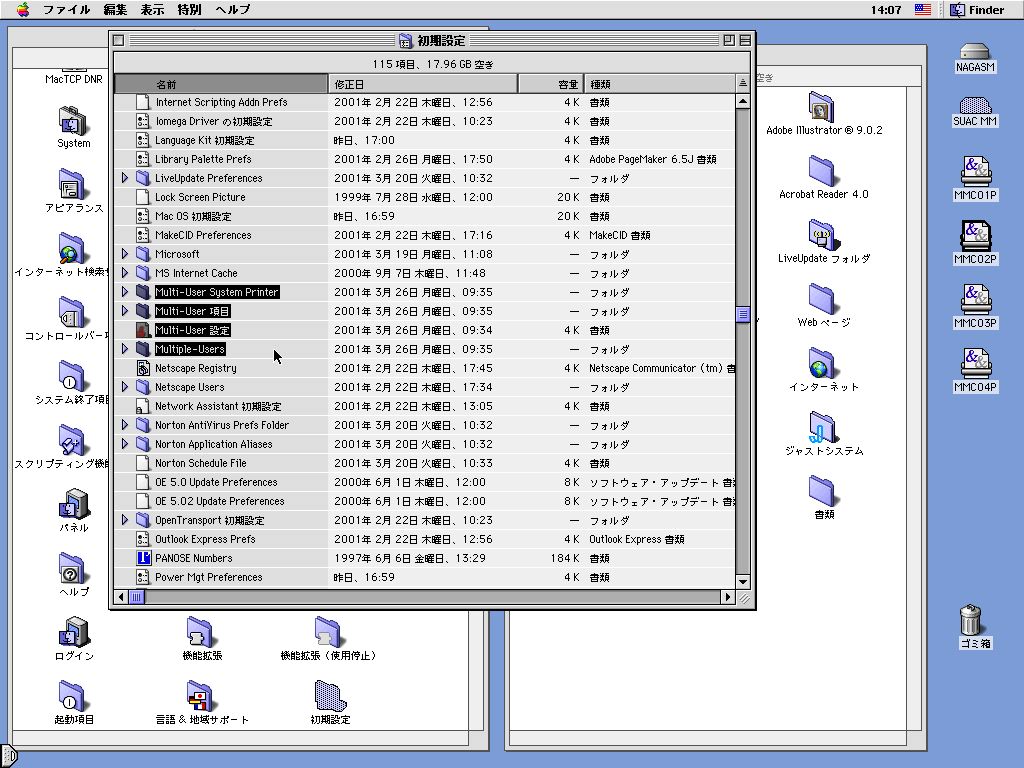The image size is (1024, 768).
Task: Select the Lock Screen Picture file
Action: (200, 197)
